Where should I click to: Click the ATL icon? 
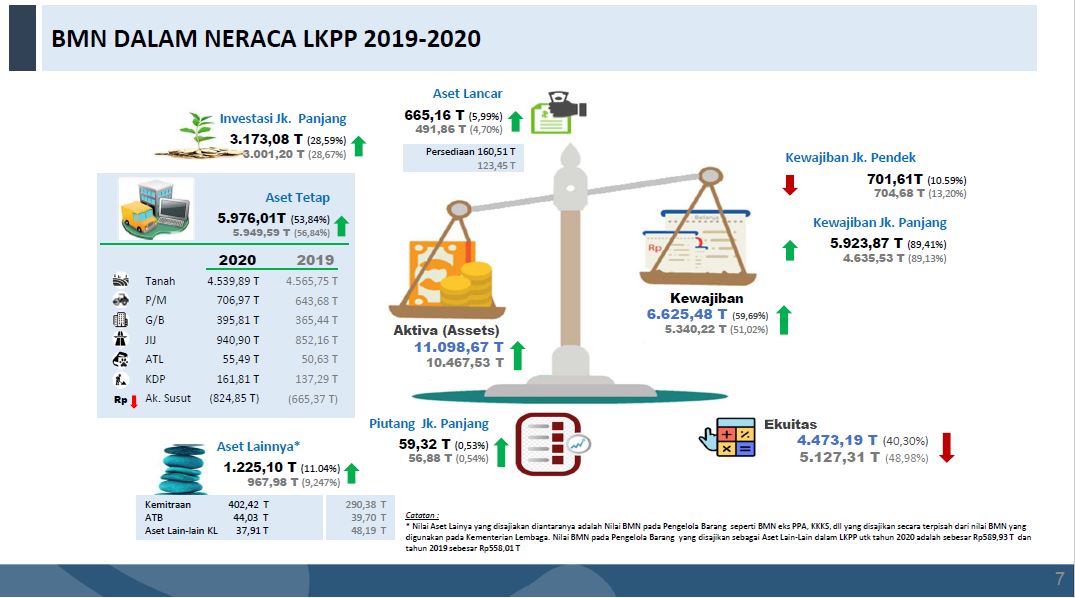coord(121,359)
